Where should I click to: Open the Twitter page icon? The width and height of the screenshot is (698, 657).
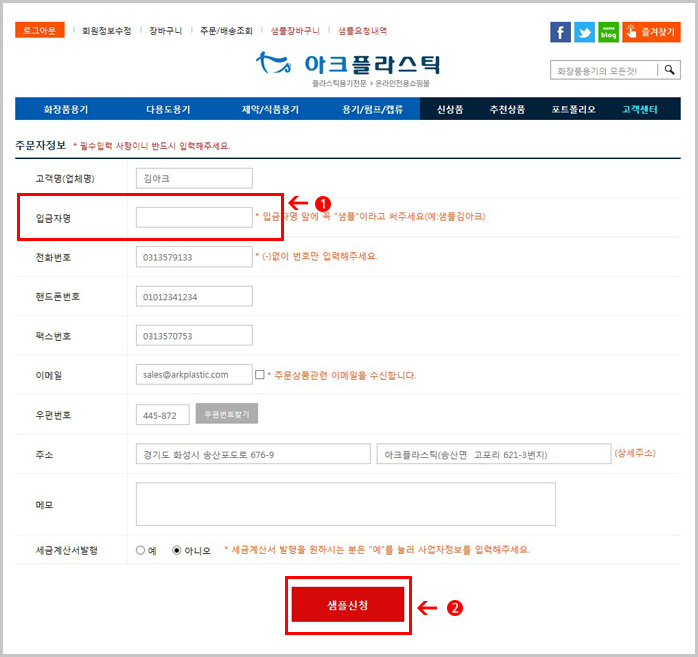(584, 32)
